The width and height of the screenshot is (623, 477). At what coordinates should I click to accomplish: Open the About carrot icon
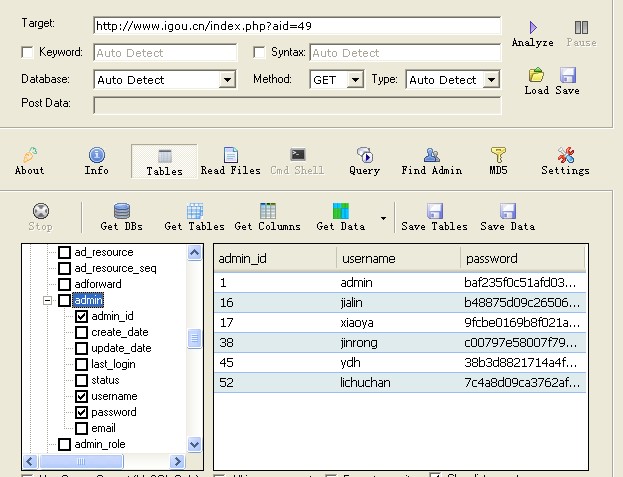(x=30, y=155)
